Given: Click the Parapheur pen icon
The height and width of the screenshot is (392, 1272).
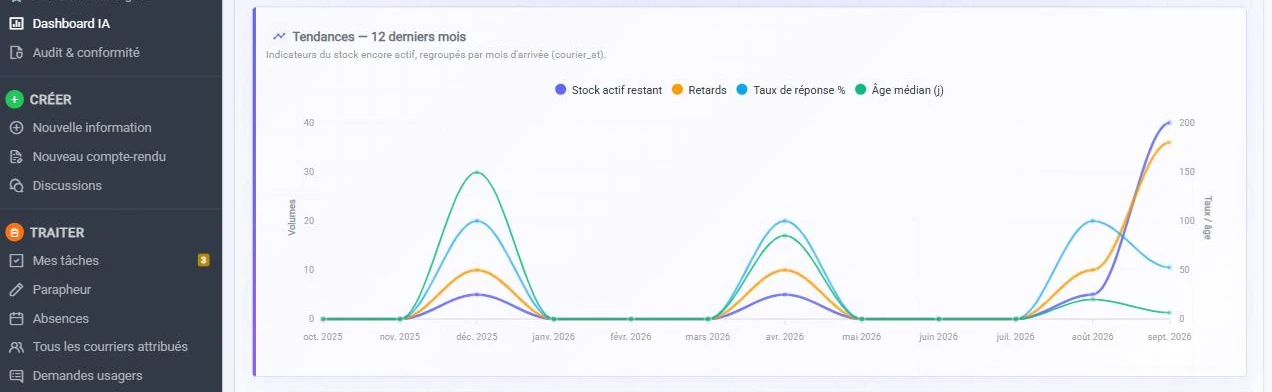Looking at the screenshot, I should pyautogui.click(x=15, y=290).
